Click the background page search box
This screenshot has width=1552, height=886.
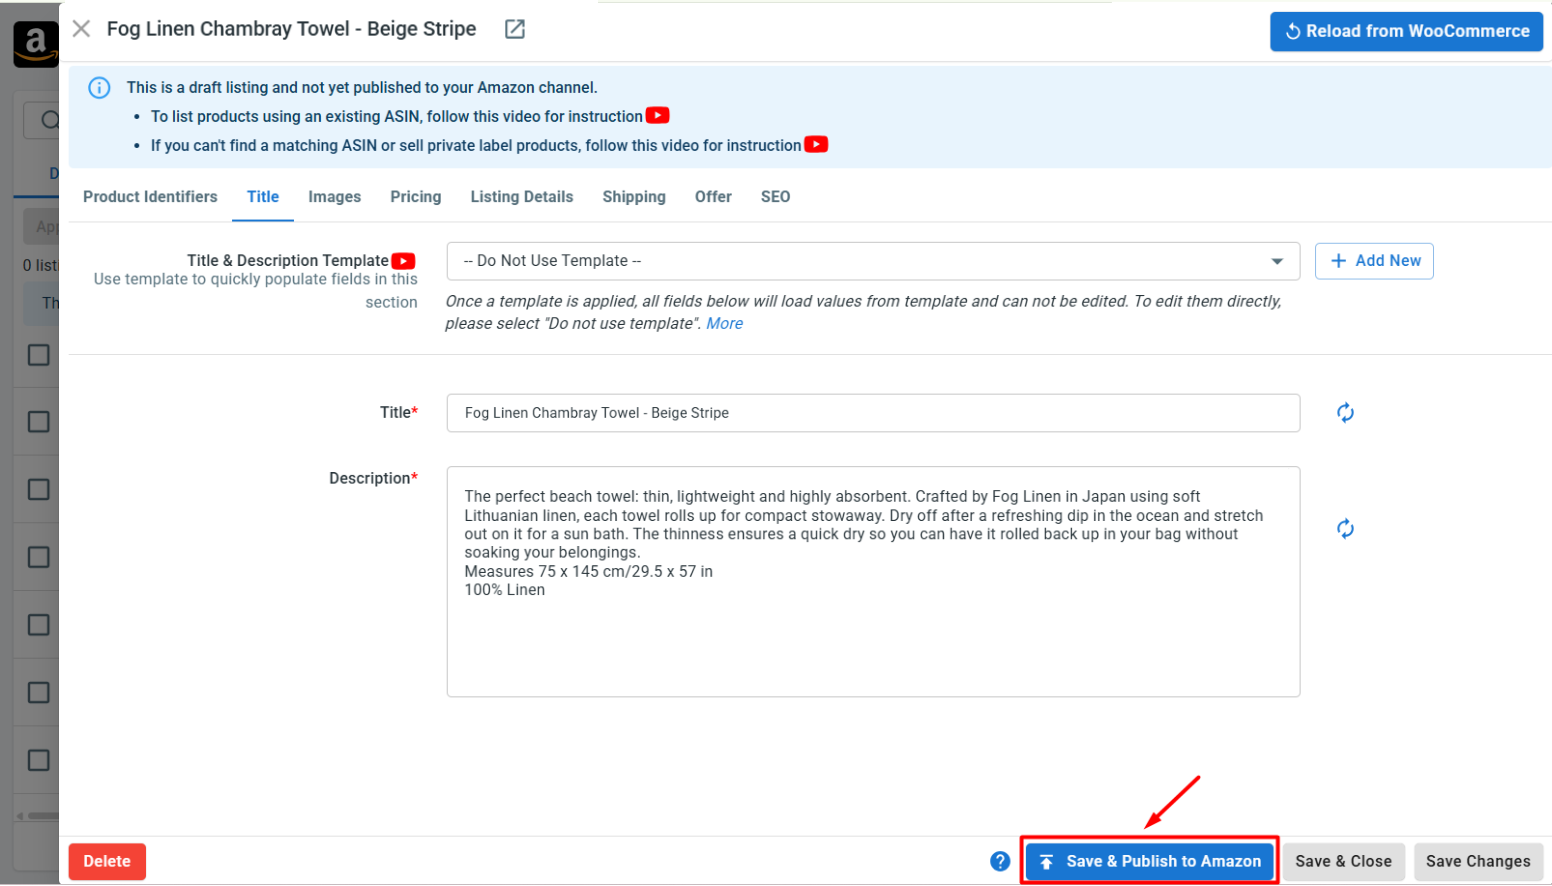coord(41,121)
